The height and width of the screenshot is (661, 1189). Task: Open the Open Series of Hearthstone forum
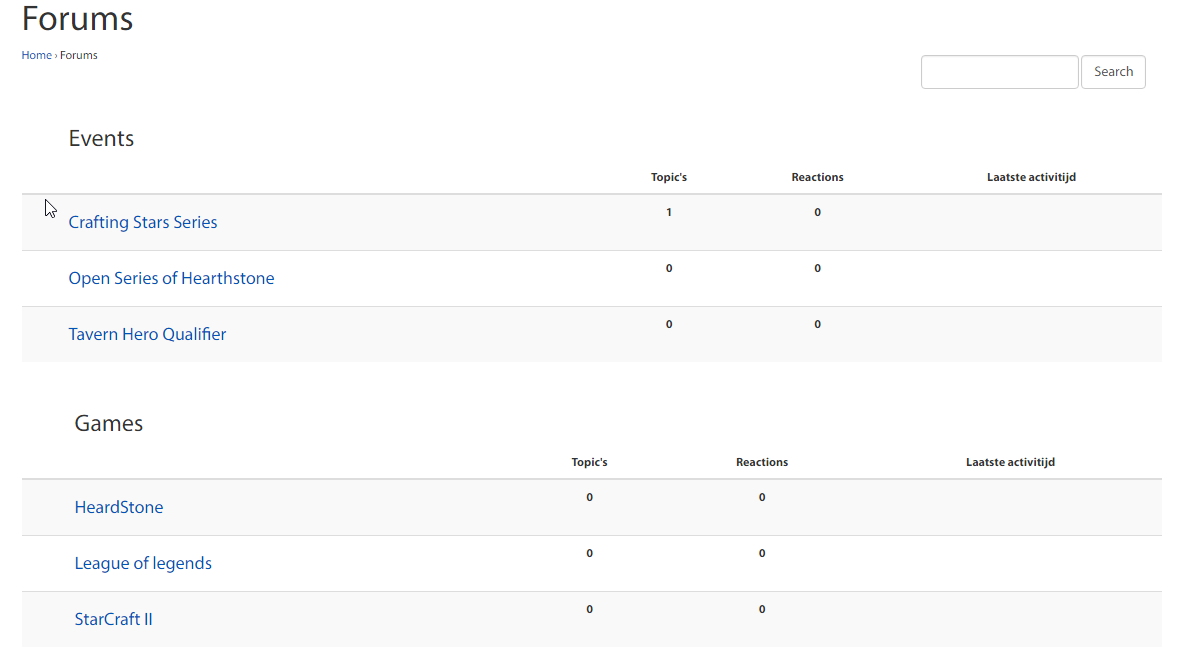point(171,278)
